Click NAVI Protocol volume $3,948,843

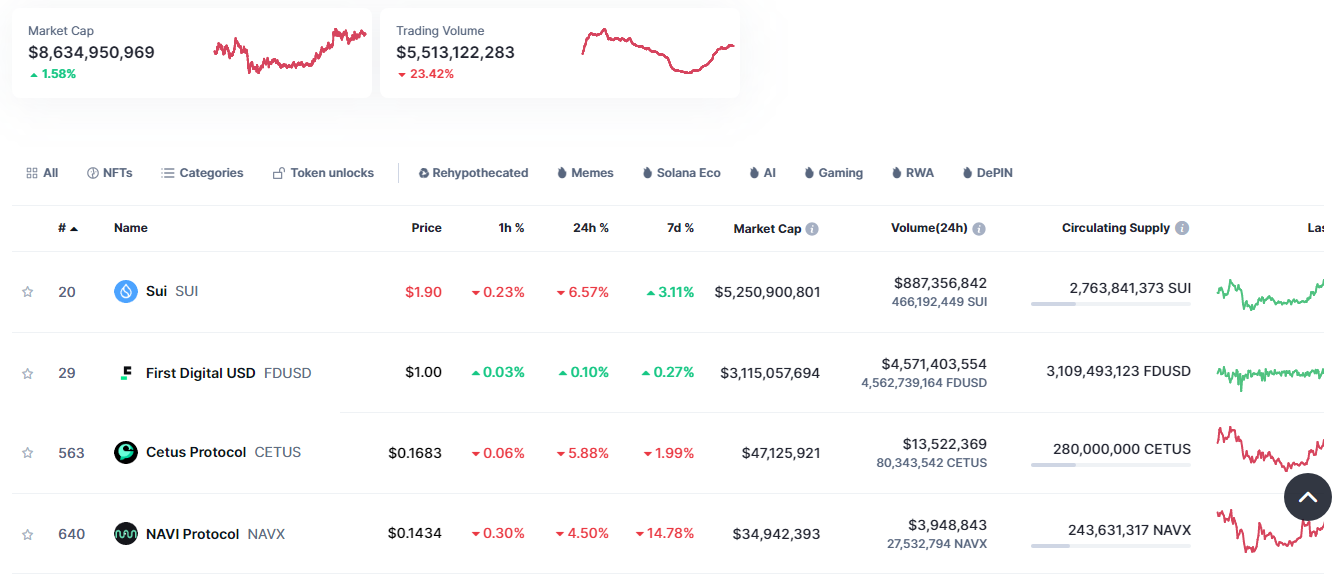[947, 525]
